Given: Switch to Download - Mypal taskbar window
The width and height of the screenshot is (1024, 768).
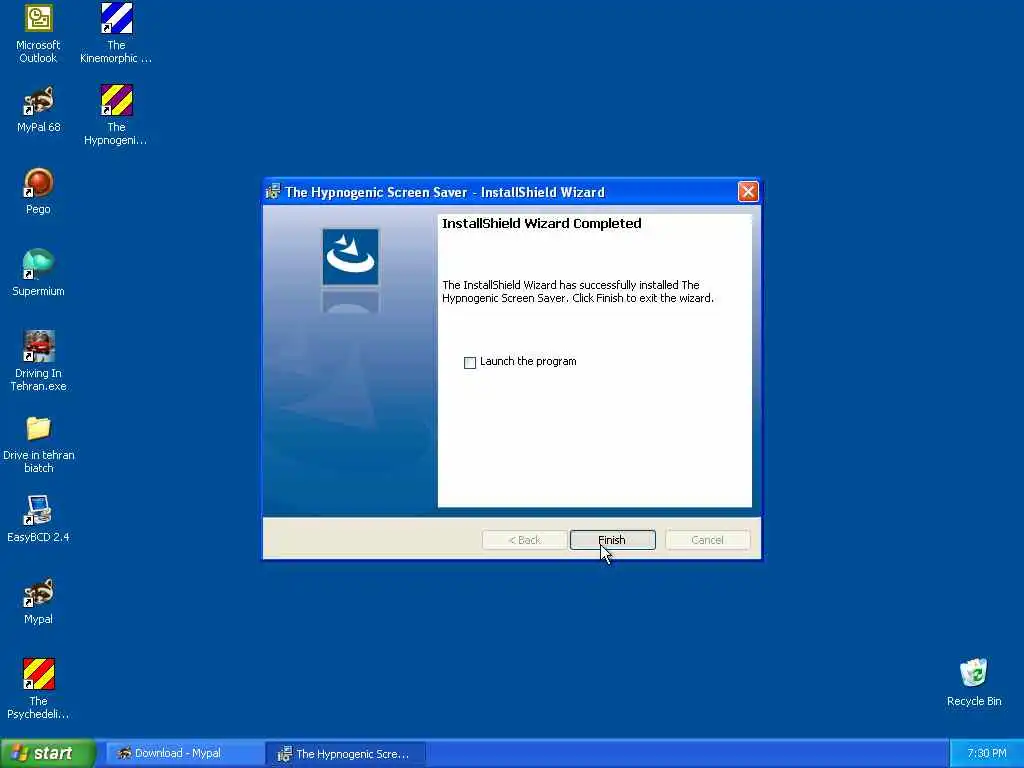Looking at the screenshot, I should pos(183,753).
